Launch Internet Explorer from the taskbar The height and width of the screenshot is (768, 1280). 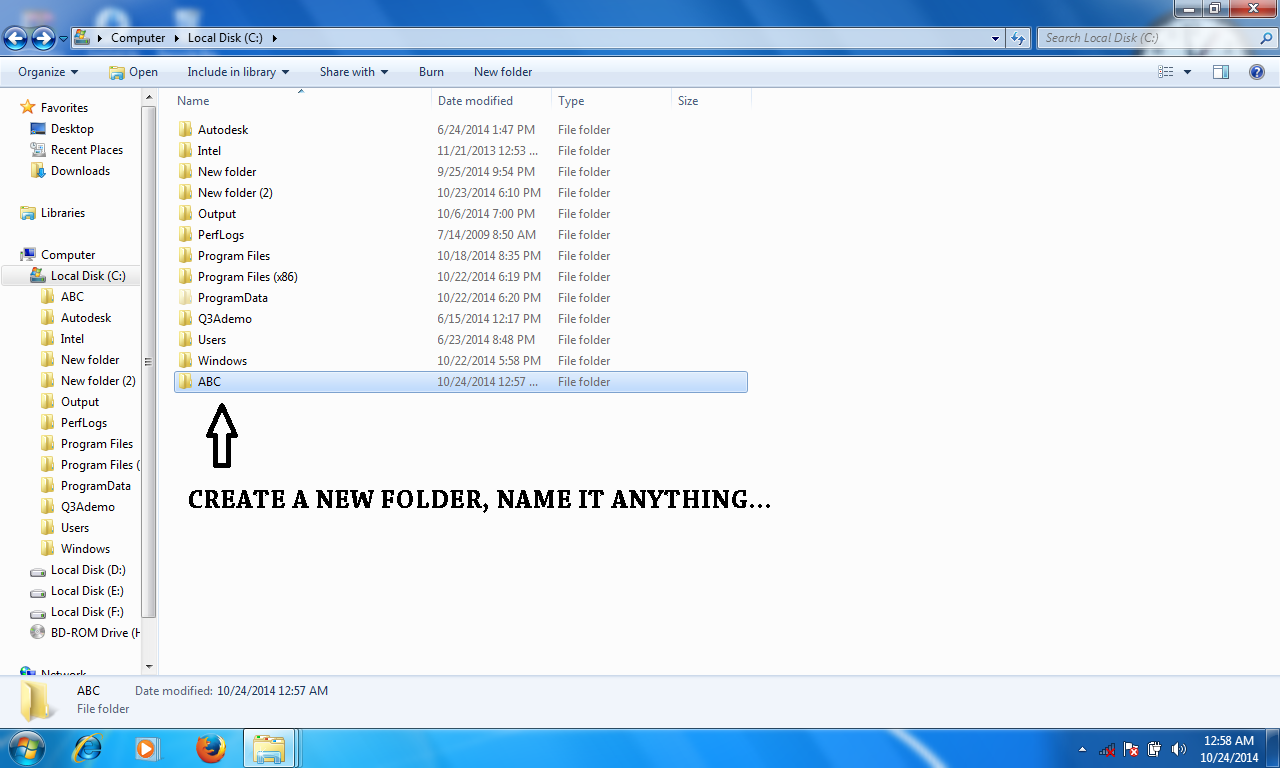coord(90,748)
